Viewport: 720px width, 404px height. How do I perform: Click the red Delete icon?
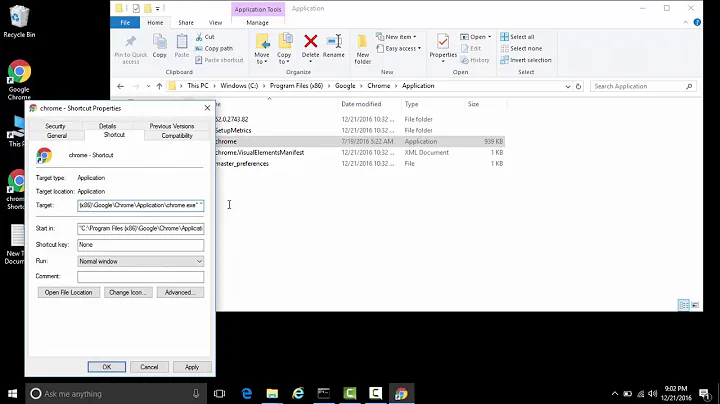(310, 42)
